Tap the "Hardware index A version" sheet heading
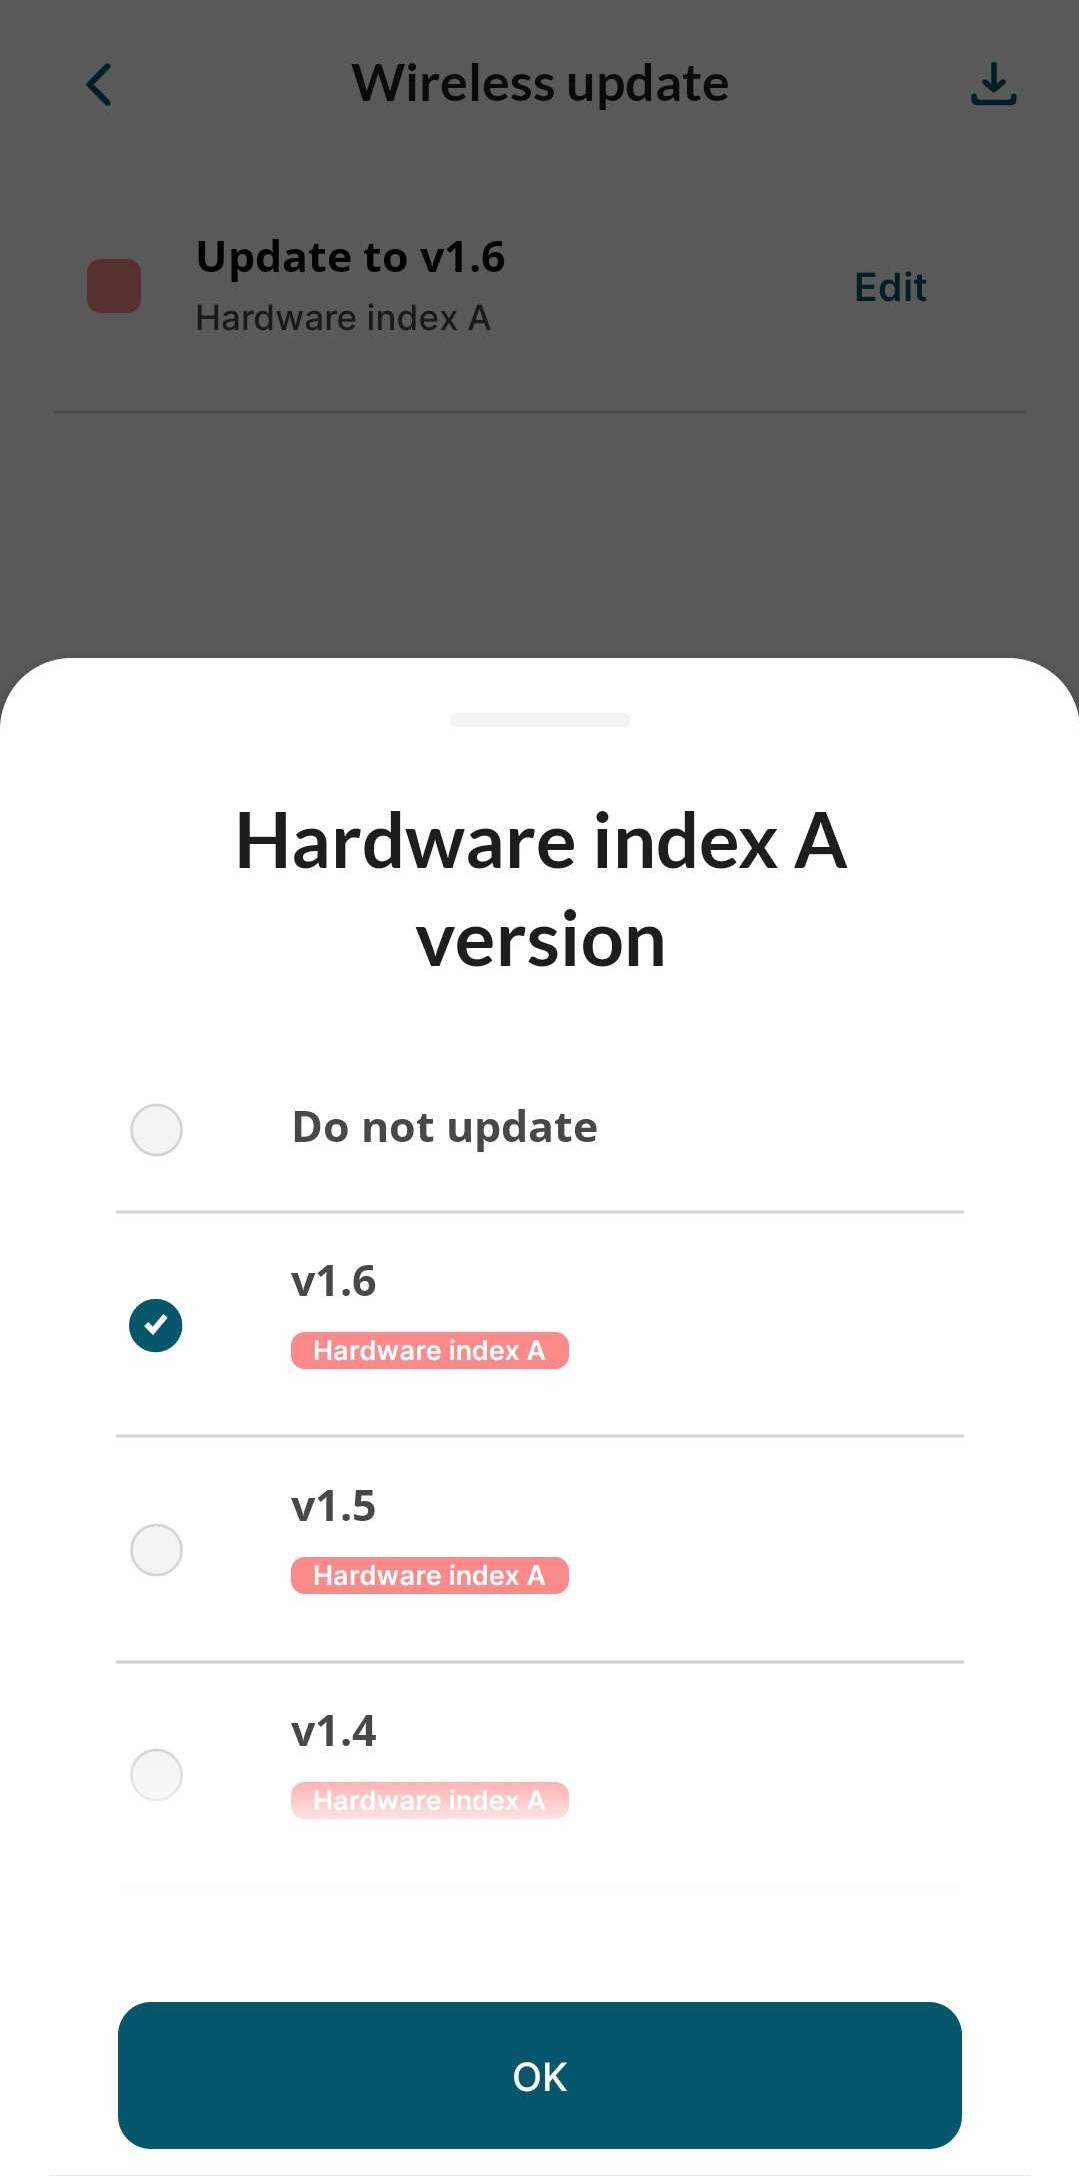The height and width of the screenshot is (2177, 1079). tap(540, 890)
